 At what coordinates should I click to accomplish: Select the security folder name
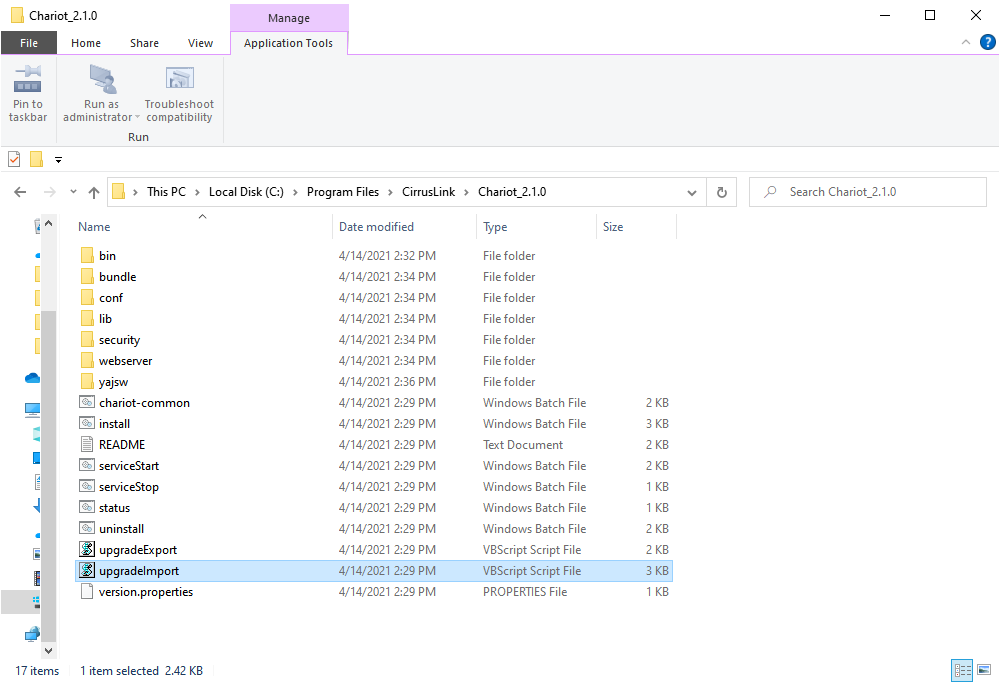tap(119, 340)
